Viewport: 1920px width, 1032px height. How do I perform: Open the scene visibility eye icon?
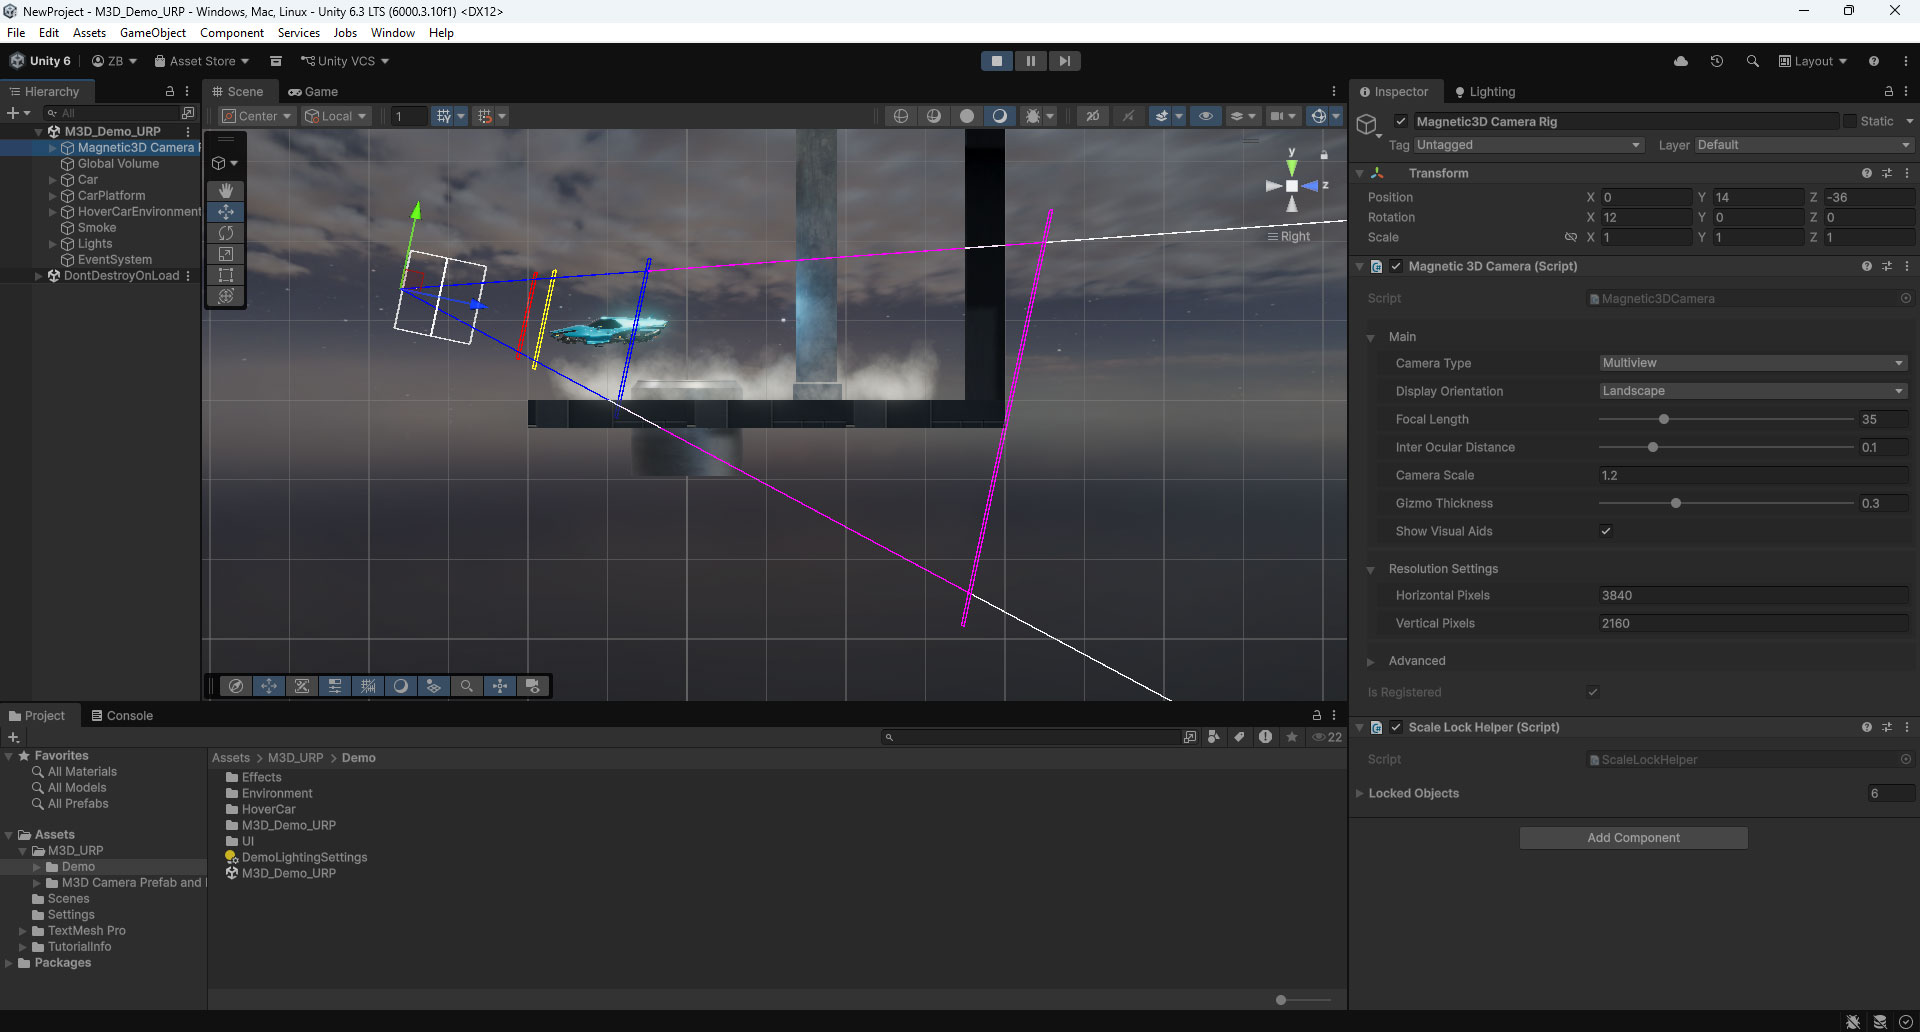coord(1206,116)
